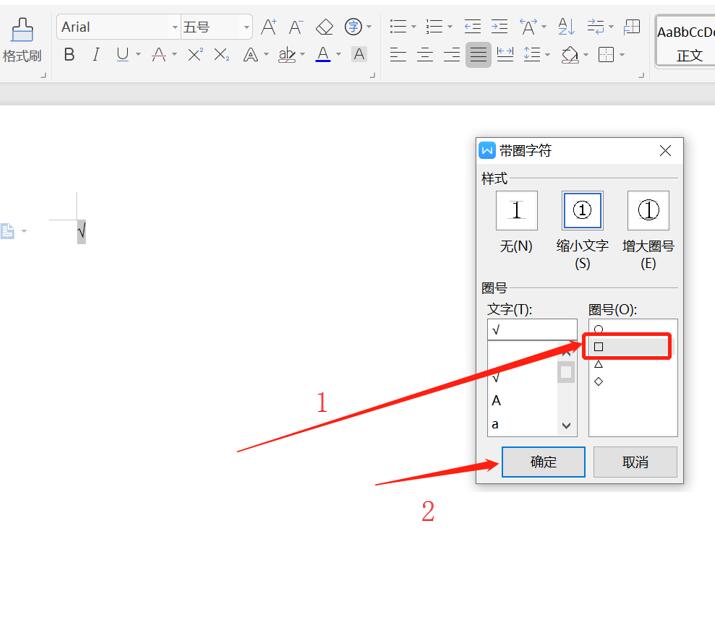Open show/hide paragraph marks tool
The image size is (715, 619).
pos(596,26)
